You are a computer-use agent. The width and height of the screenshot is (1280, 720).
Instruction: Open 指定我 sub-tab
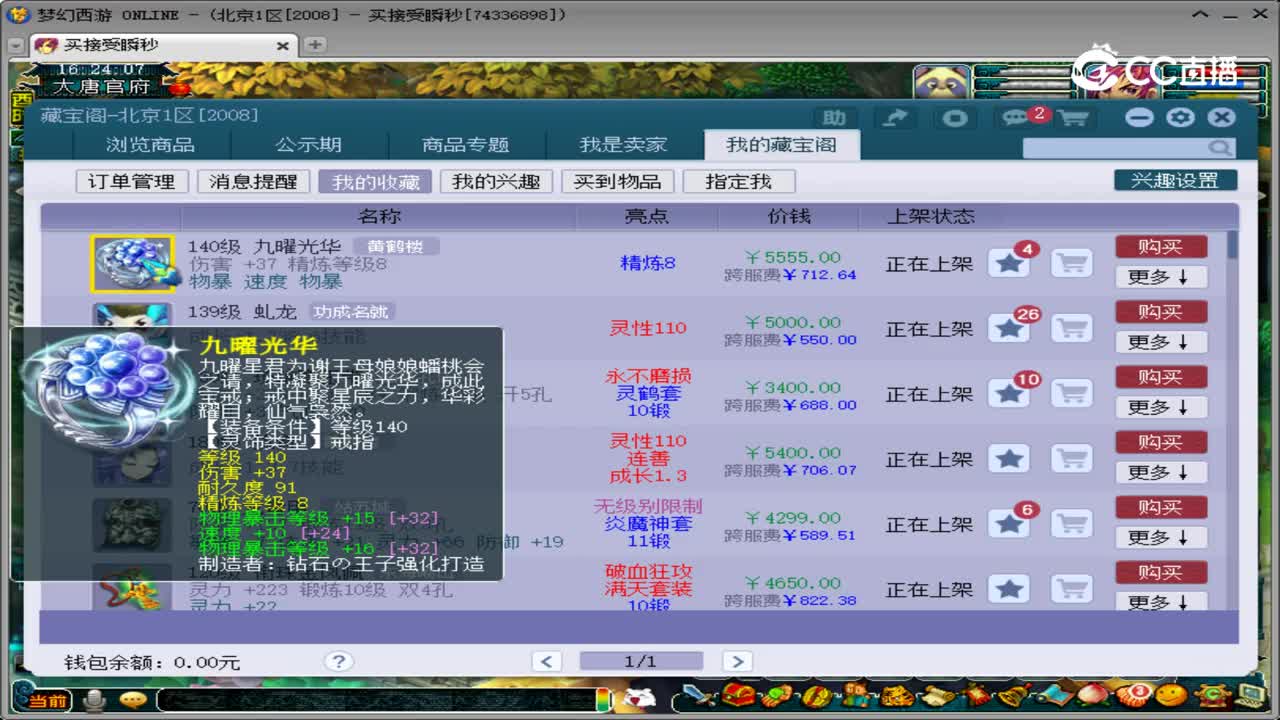click(739, 181)
